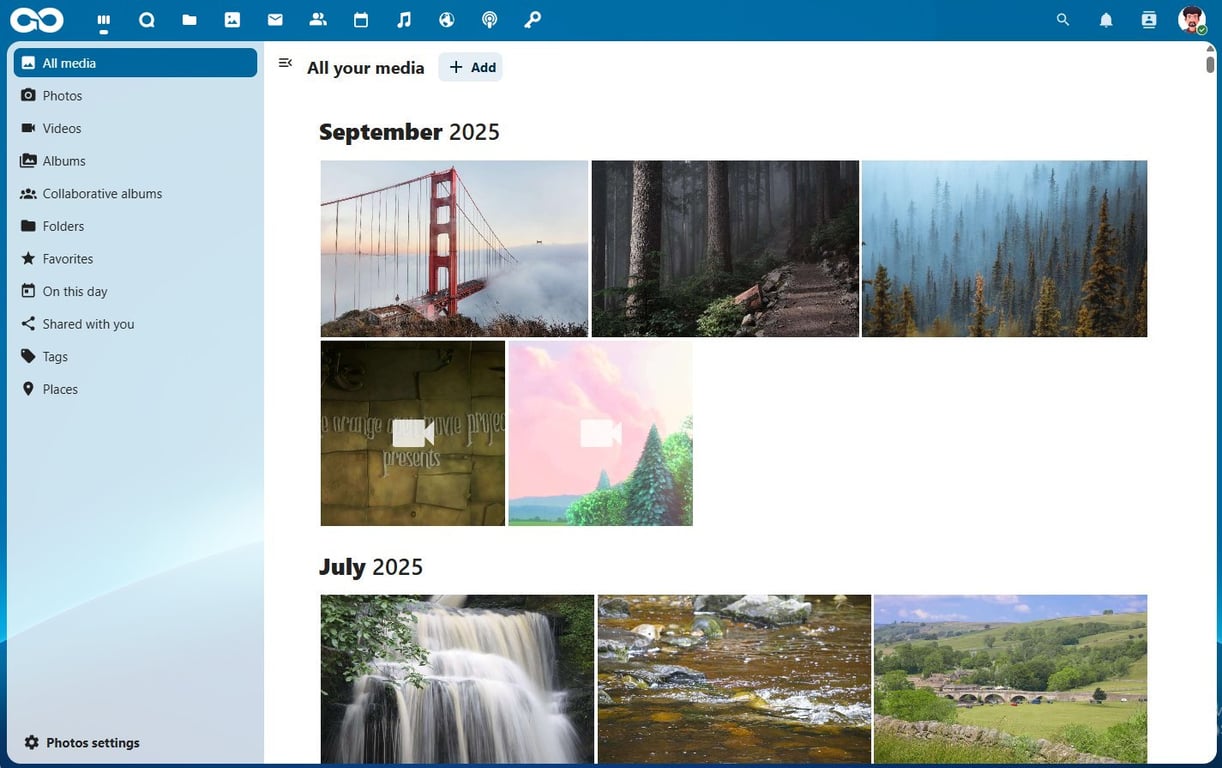Screen dimensions: 1222x768
Task: Open Tags in sidebar
Action: pos(135,357)
